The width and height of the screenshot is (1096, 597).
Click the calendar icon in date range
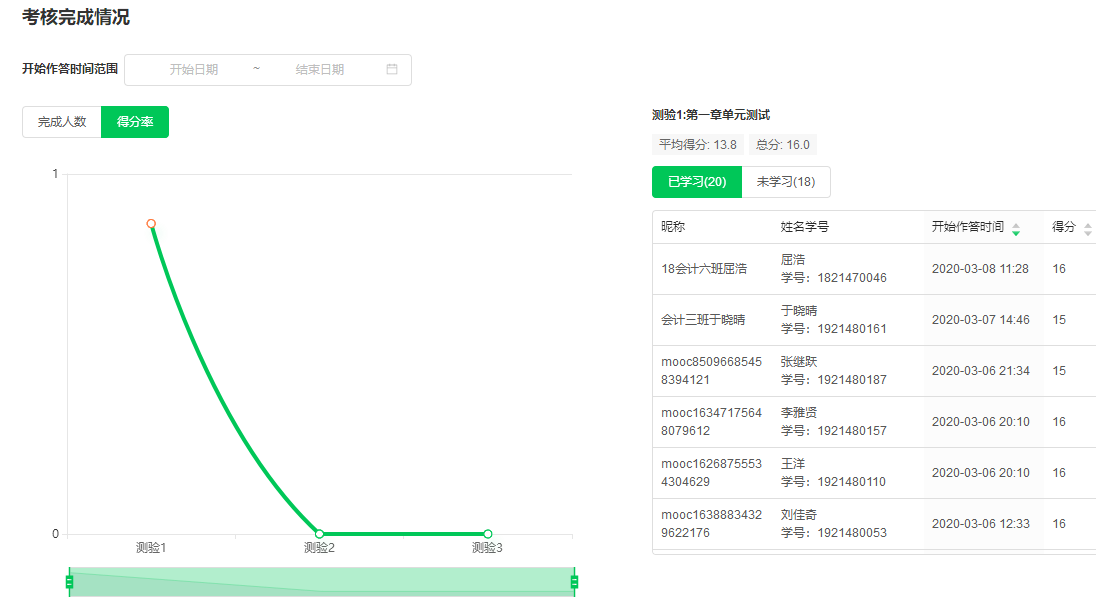click(392, 70)
